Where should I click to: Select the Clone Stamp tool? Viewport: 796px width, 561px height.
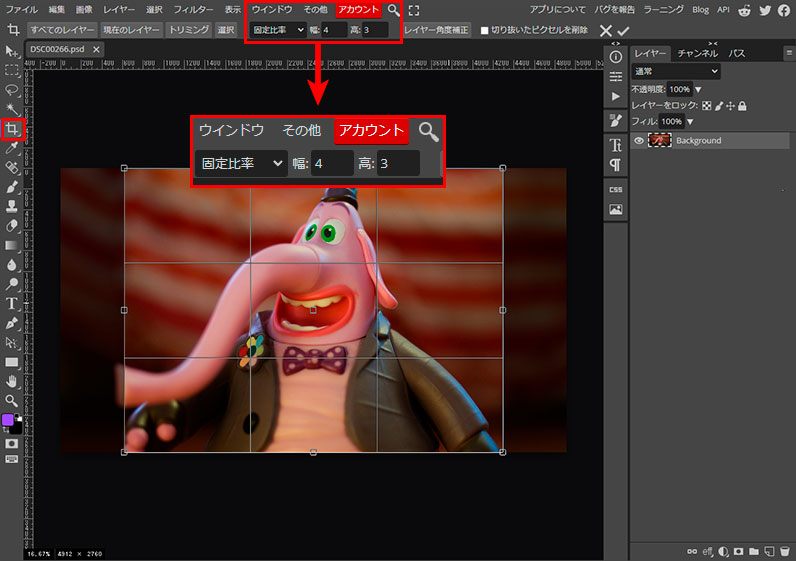(11, 206)
